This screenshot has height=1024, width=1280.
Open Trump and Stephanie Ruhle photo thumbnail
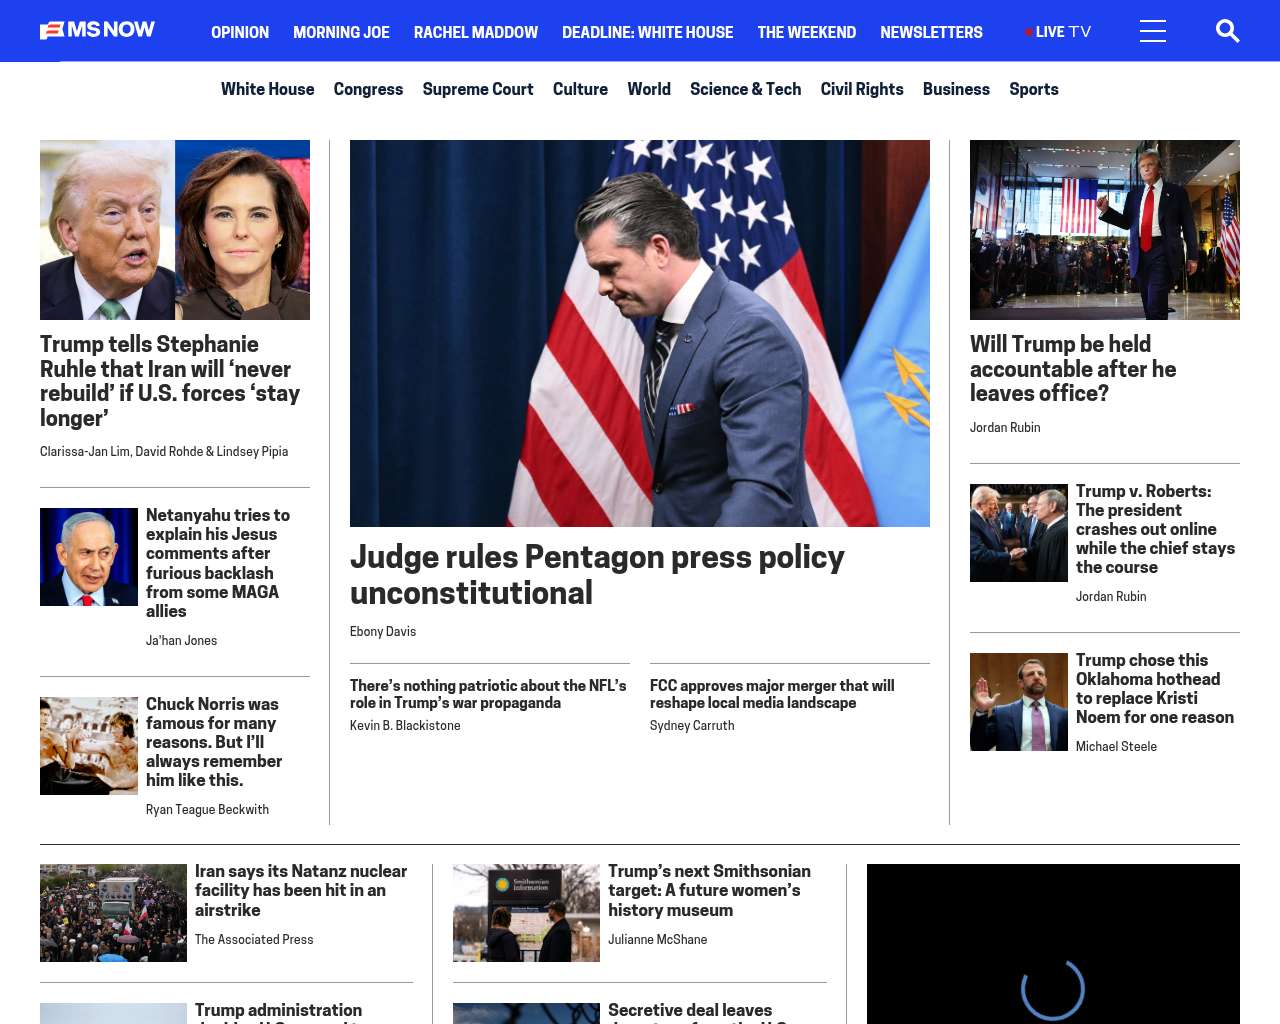click(175, 230)
